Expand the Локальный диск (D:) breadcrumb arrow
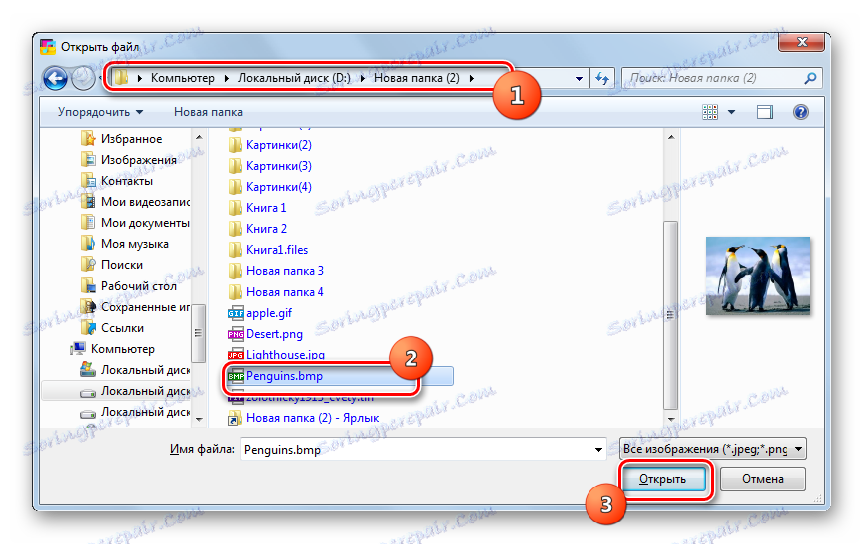The image size is (864, 544). coord(363,78)
